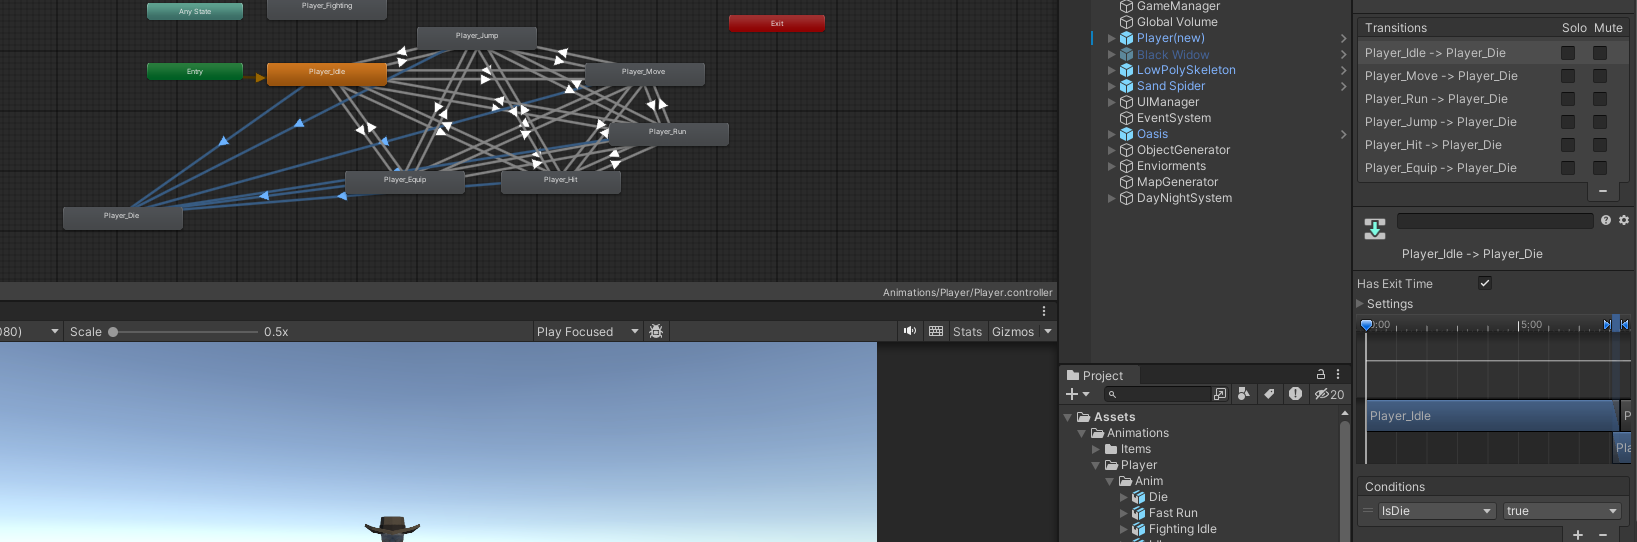Toggle Mute for Player_Equip -> Player_Die

[x=1600, y=168]
